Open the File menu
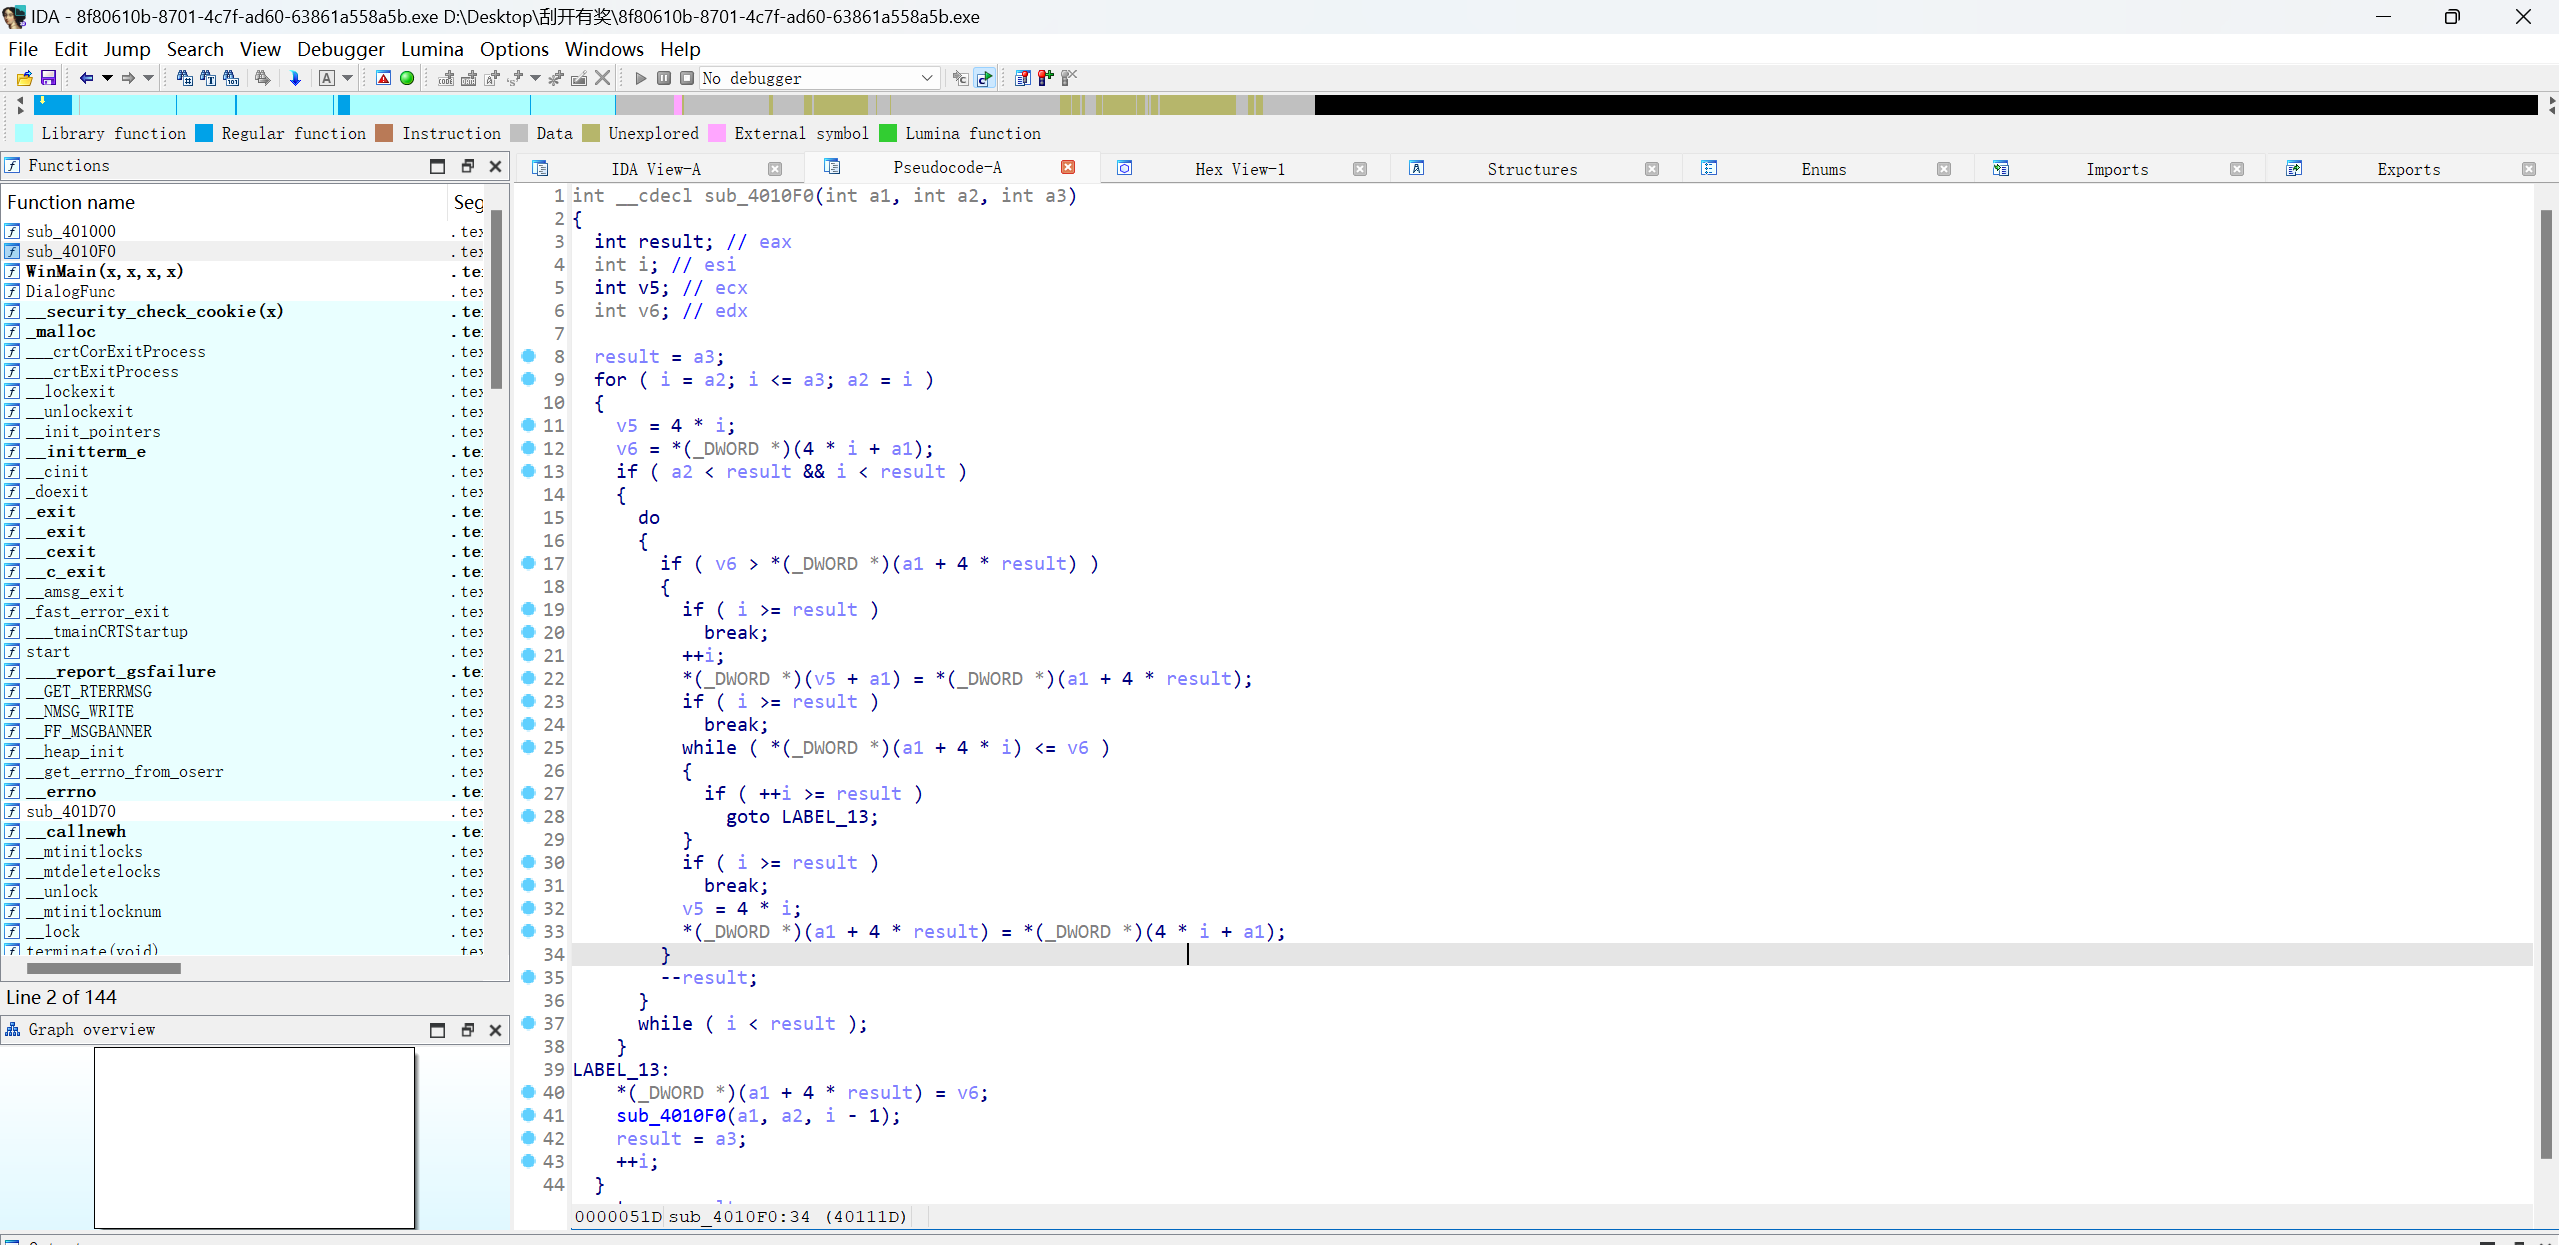Image resolution: width=2559 pixels, height=1245 pixels. (22, 49)
